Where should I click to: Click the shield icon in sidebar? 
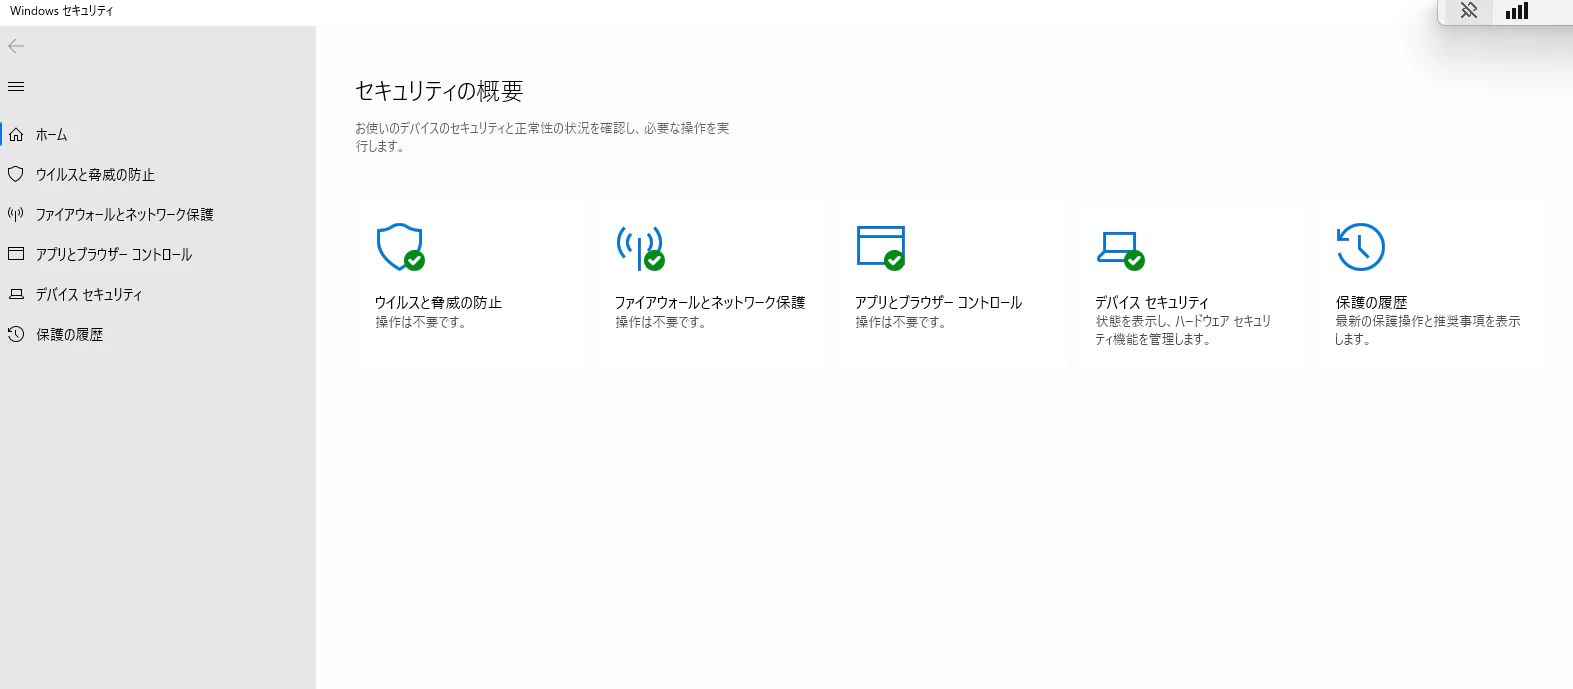[x=16, y=174]
